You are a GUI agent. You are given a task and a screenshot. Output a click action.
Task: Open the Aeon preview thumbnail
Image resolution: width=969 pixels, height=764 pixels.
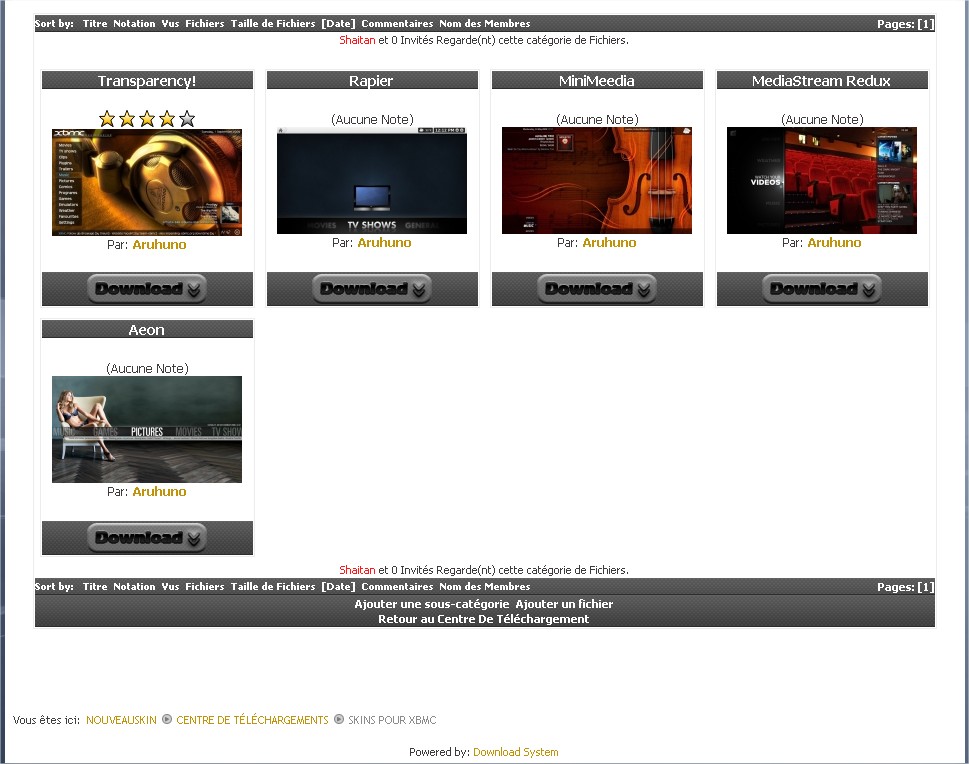coord(147,430)
